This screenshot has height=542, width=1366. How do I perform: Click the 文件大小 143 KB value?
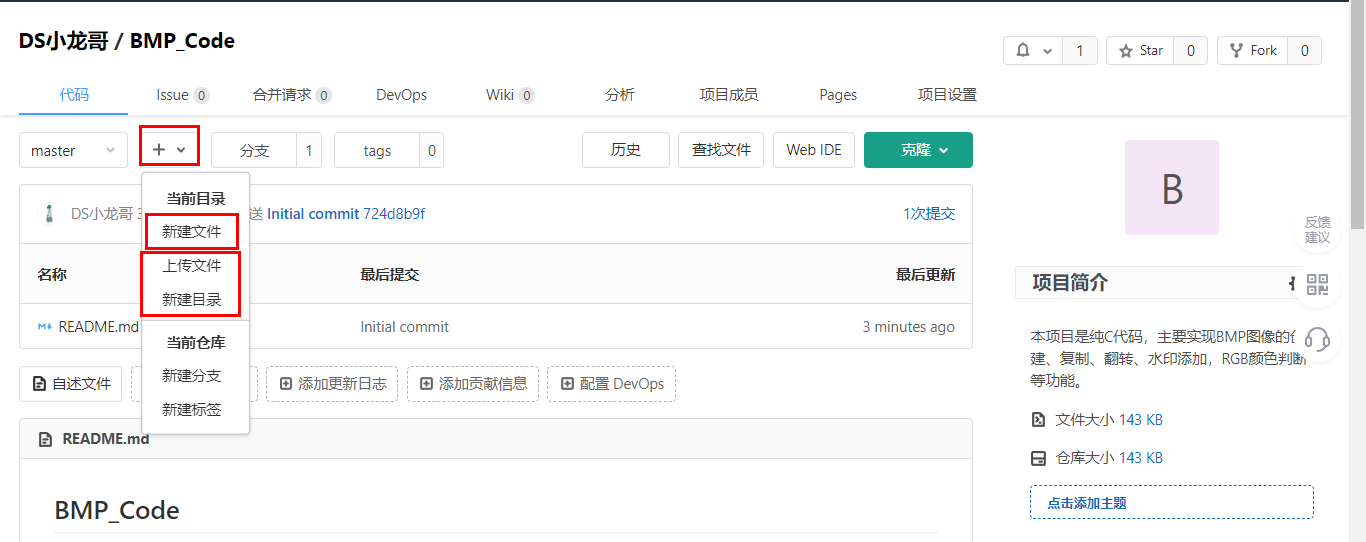click(x=1141, y=420)
